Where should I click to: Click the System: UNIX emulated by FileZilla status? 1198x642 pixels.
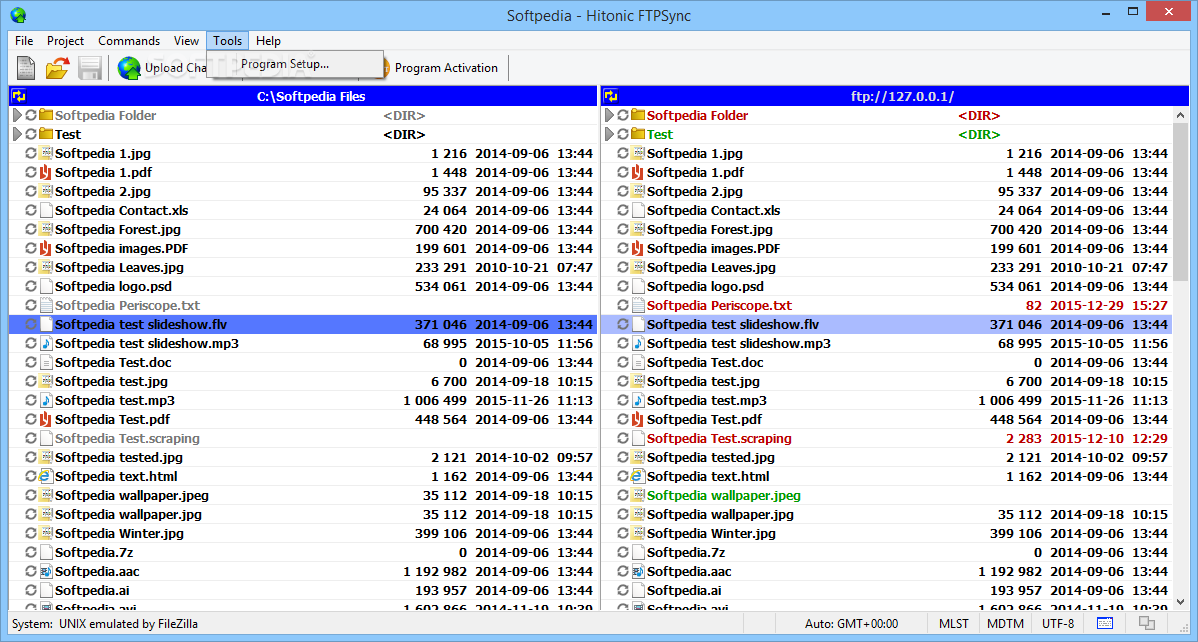[x=105, y=624]
